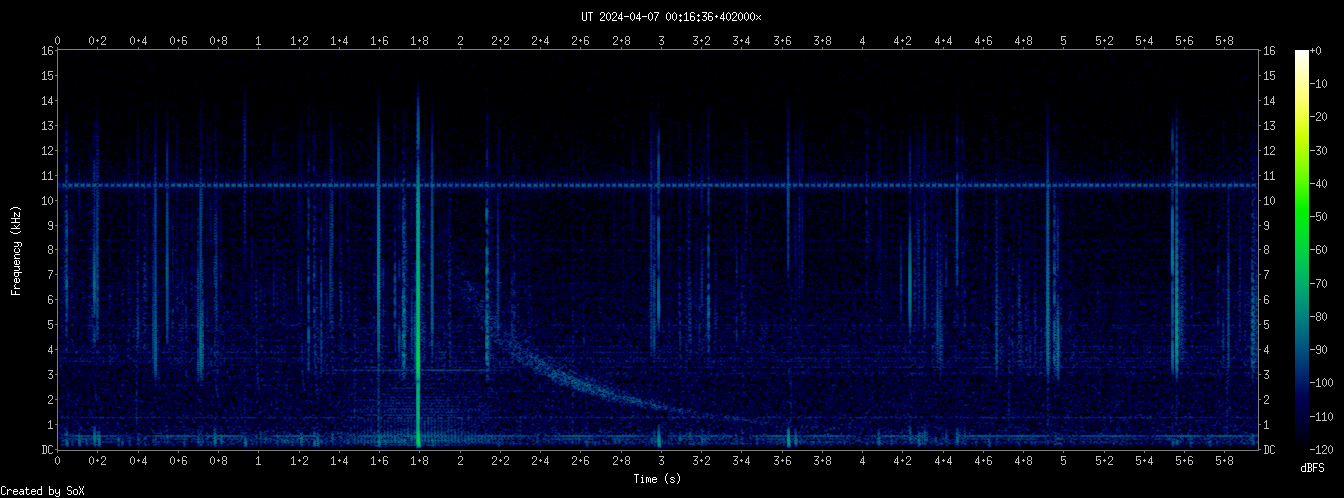Click the dBFS color scale bar
This screenshot has height=498, width=1344.
[1301, 249]
